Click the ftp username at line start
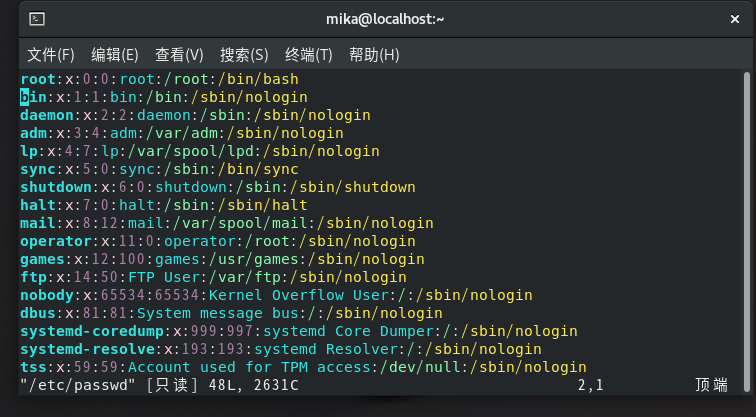Screen dimensions: 756x417 [34, 277]
